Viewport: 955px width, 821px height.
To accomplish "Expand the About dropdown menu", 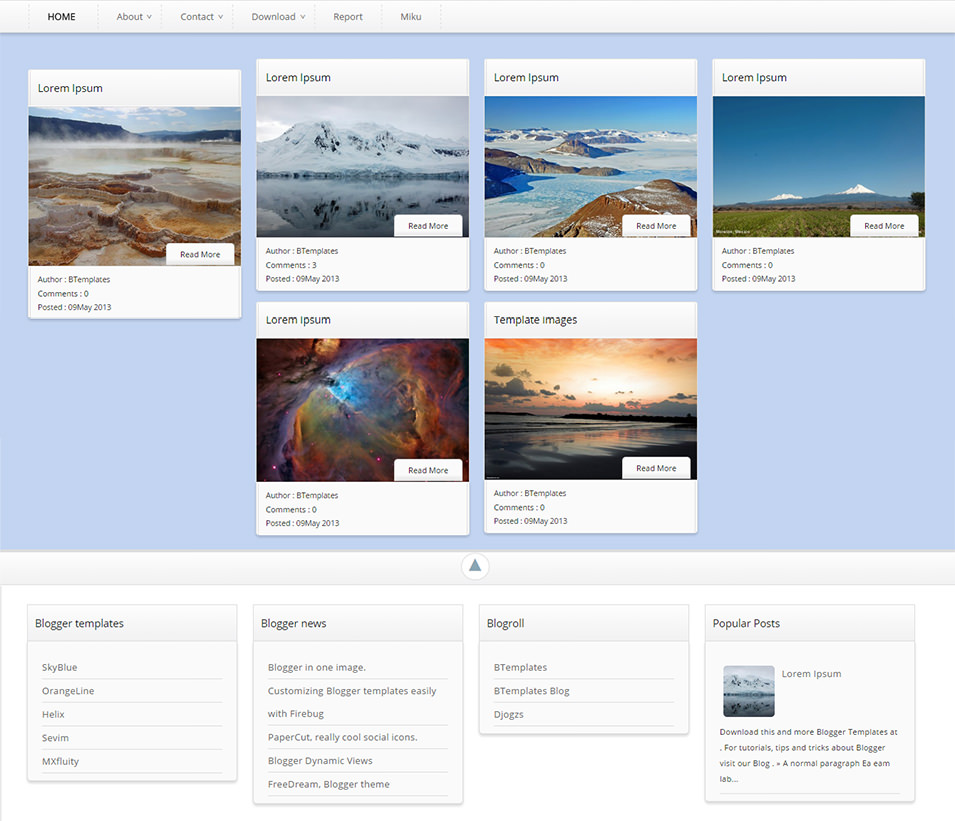I will tap(130, 16).
